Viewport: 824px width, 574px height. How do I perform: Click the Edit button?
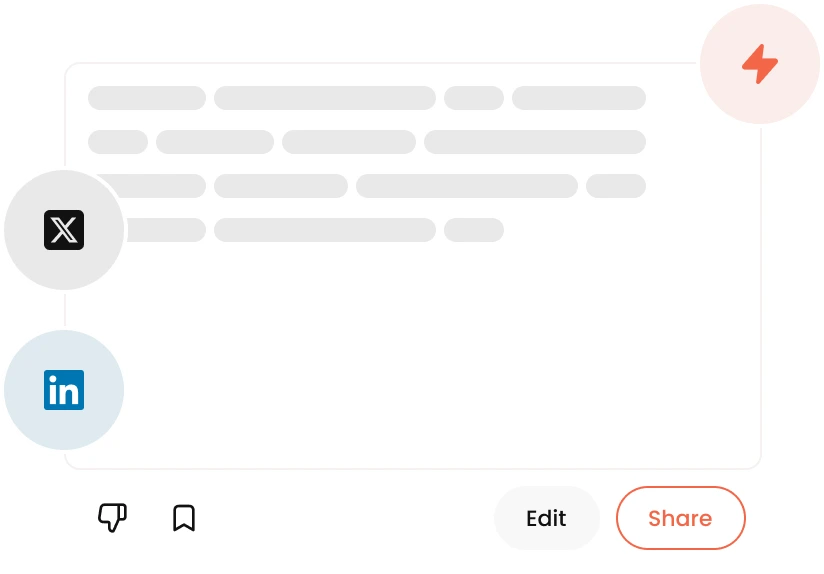547,518
